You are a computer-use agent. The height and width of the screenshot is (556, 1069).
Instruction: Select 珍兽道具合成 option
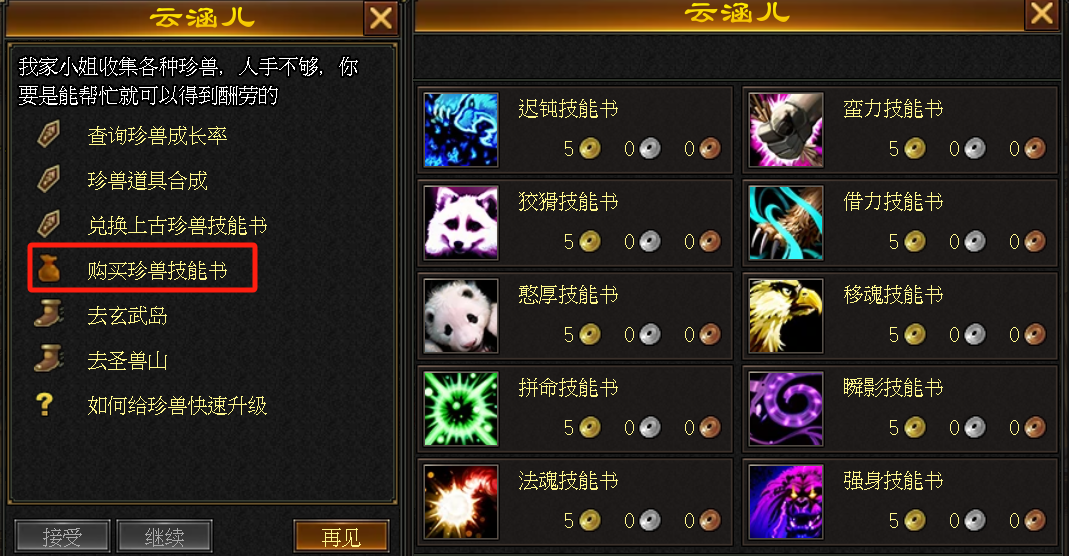click(x=147, y=181)
